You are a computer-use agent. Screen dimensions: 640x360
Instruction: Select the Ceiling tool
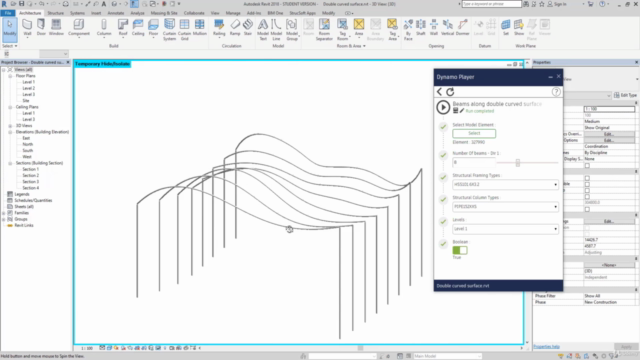click(x=138, y=28)
